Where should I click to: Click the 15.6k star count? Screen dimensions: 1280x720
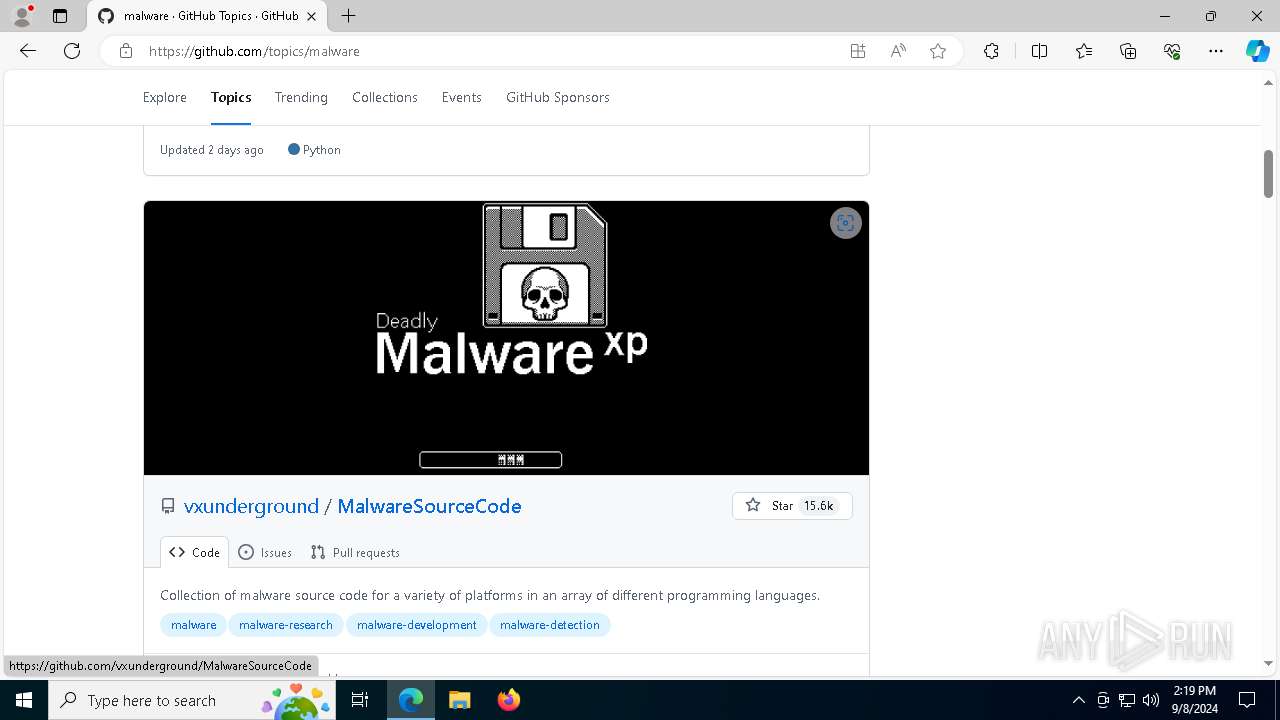819,506
